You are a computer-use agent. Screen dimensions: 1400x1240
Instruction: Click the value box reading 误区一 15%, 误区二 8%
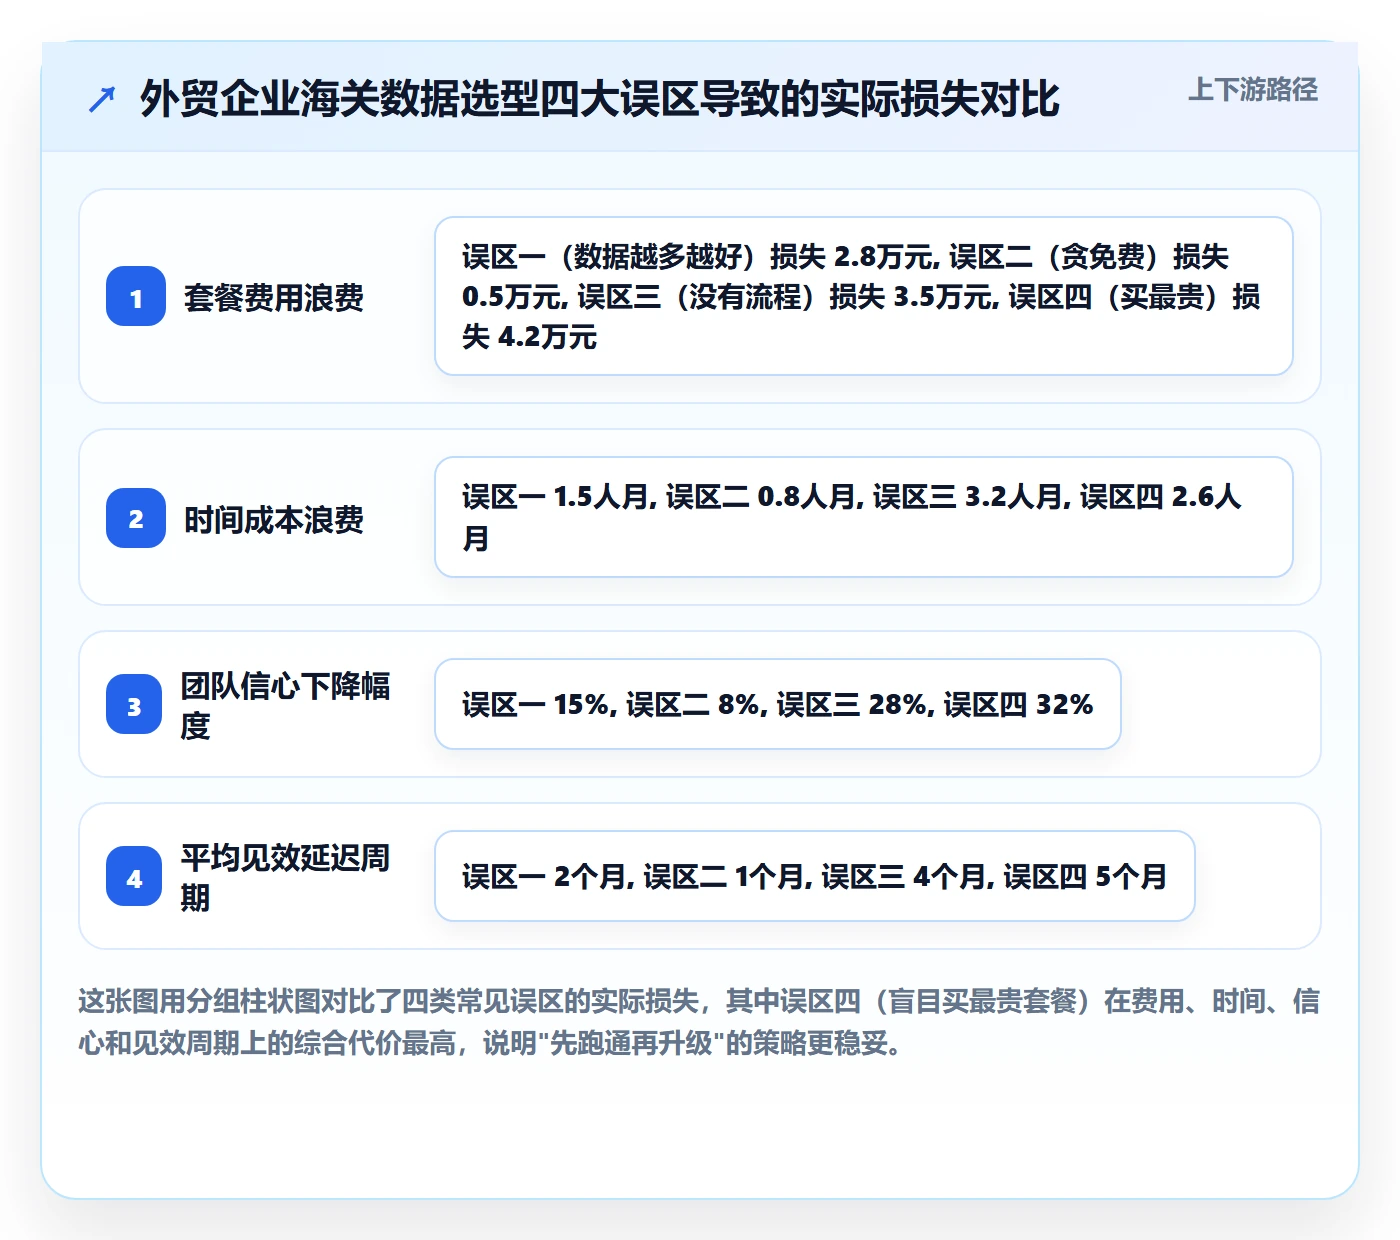click(x=778, y=704)
